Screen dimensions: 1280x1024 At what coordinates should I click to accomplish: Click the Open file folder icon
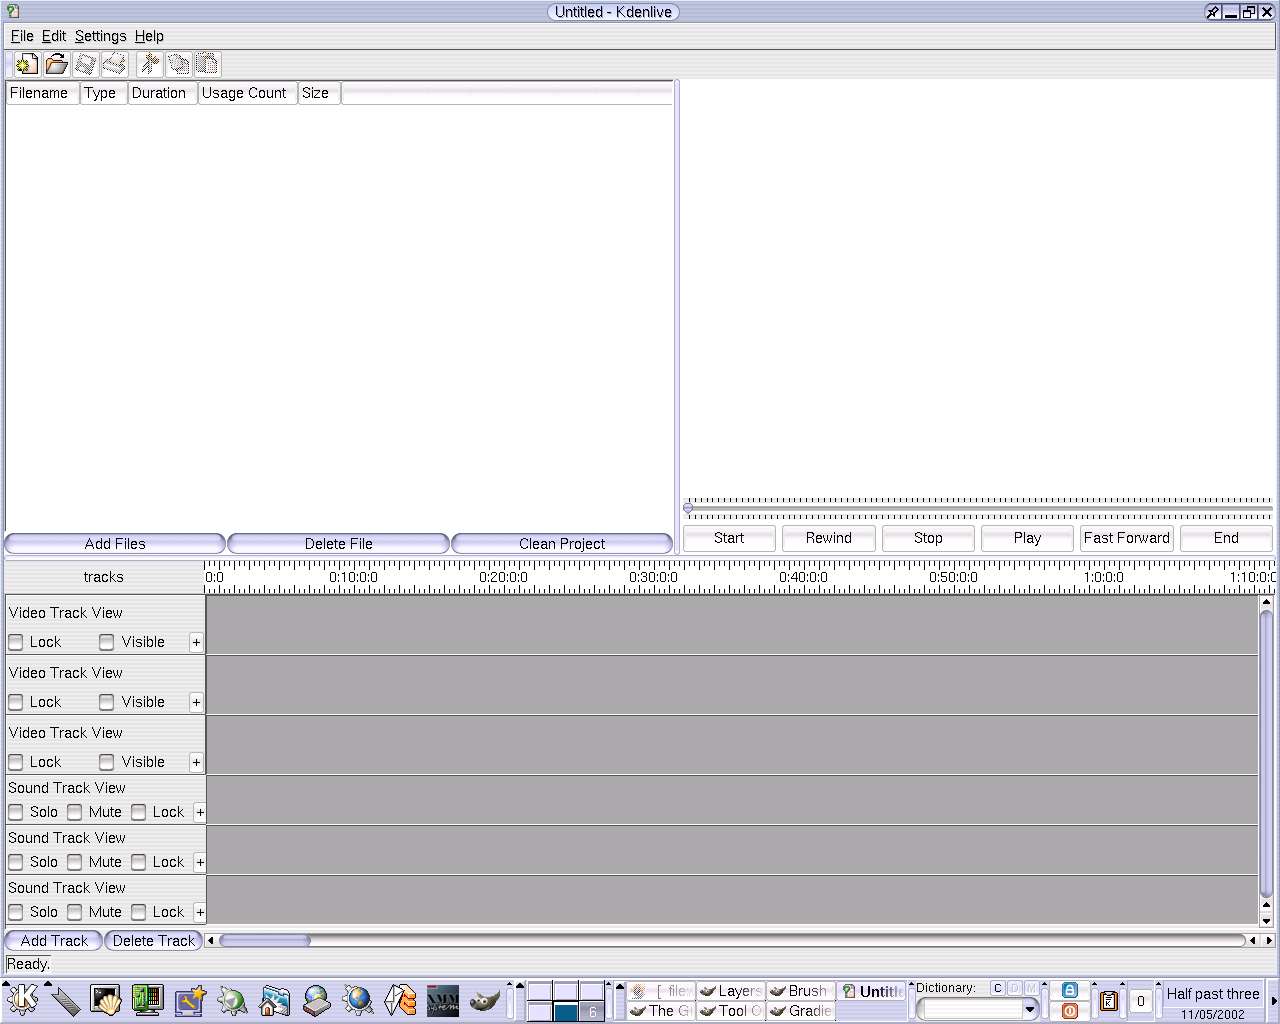pyautogui.click(x=57, y=64)
